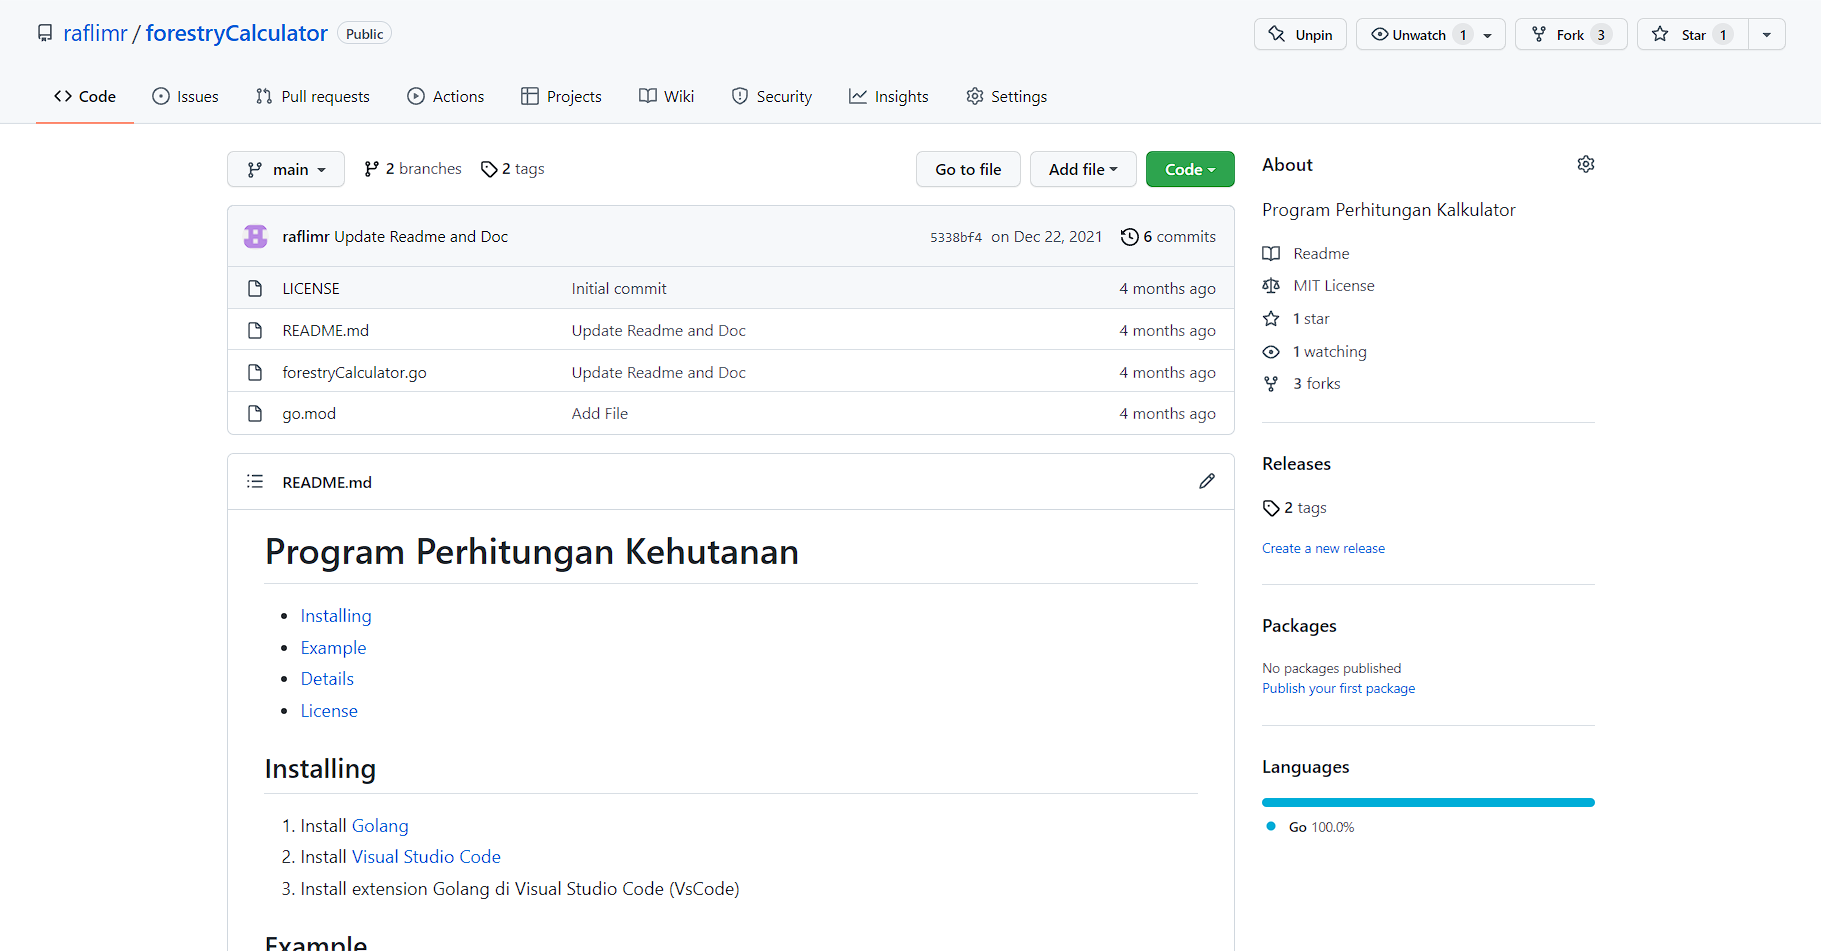This screenshot has width=1821, height=951.
Task: Open the Initial commit message link
Action: tap(619, 288)
